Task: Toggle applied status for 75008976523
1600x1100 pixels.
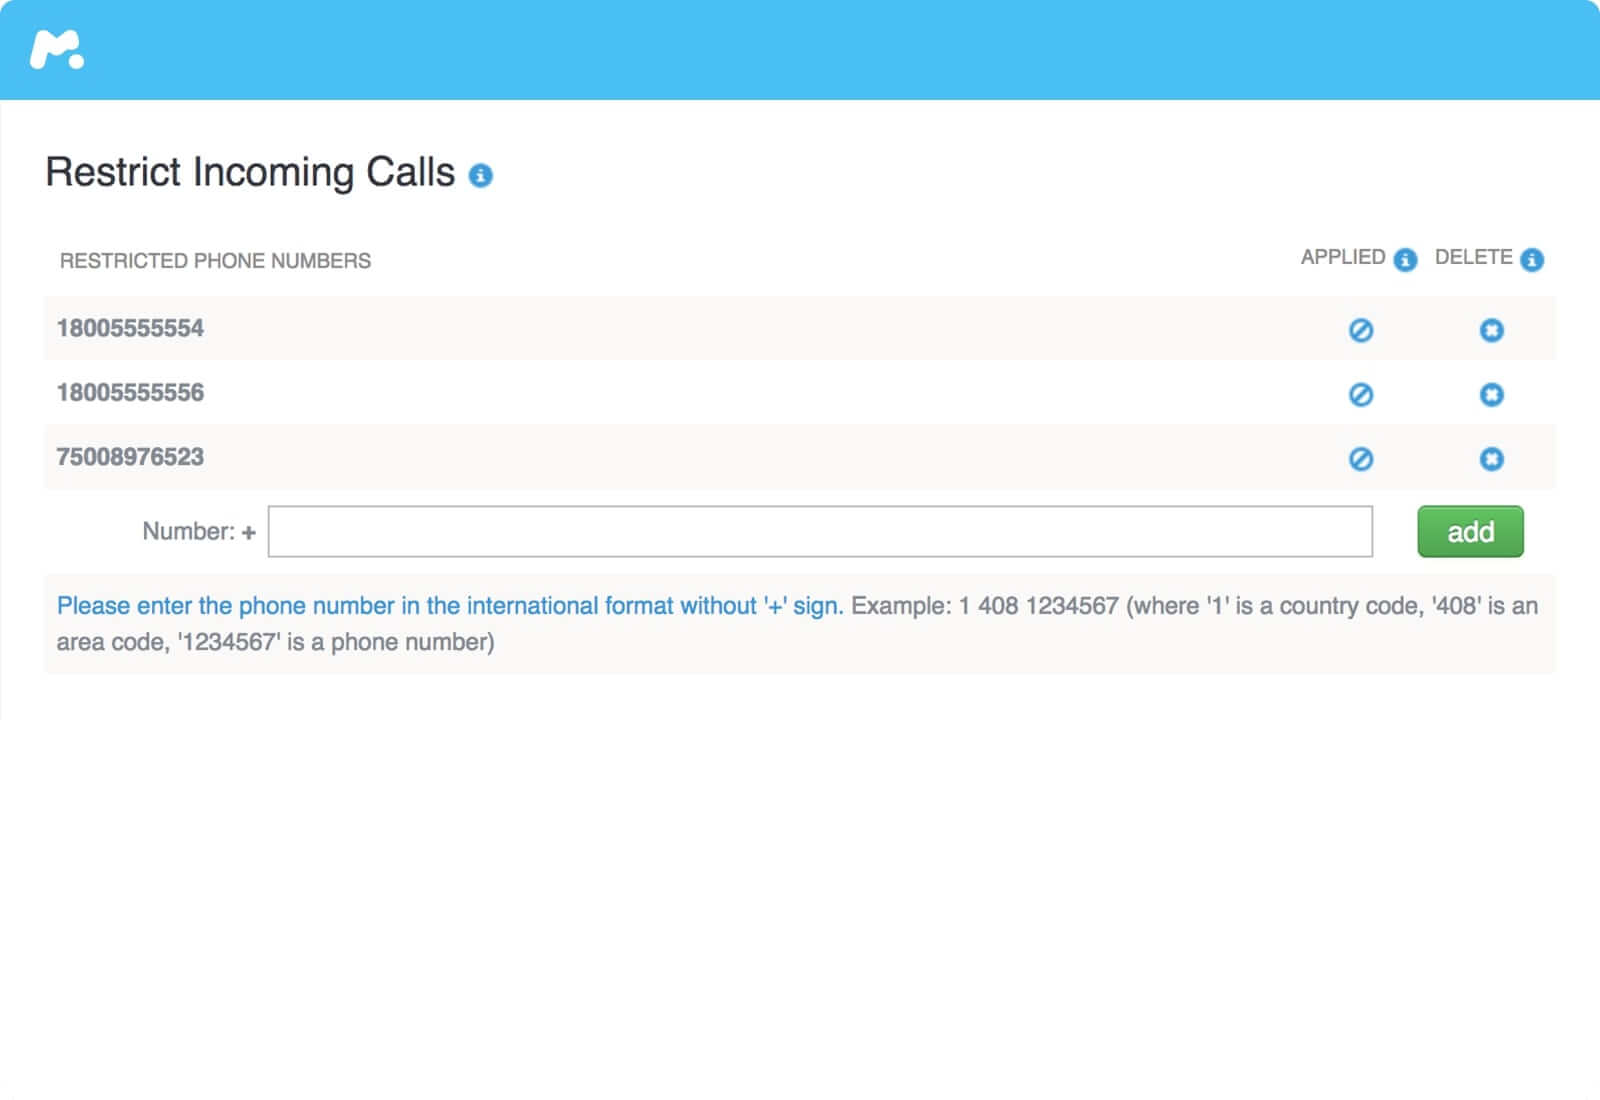Action: pos(1360,459)
